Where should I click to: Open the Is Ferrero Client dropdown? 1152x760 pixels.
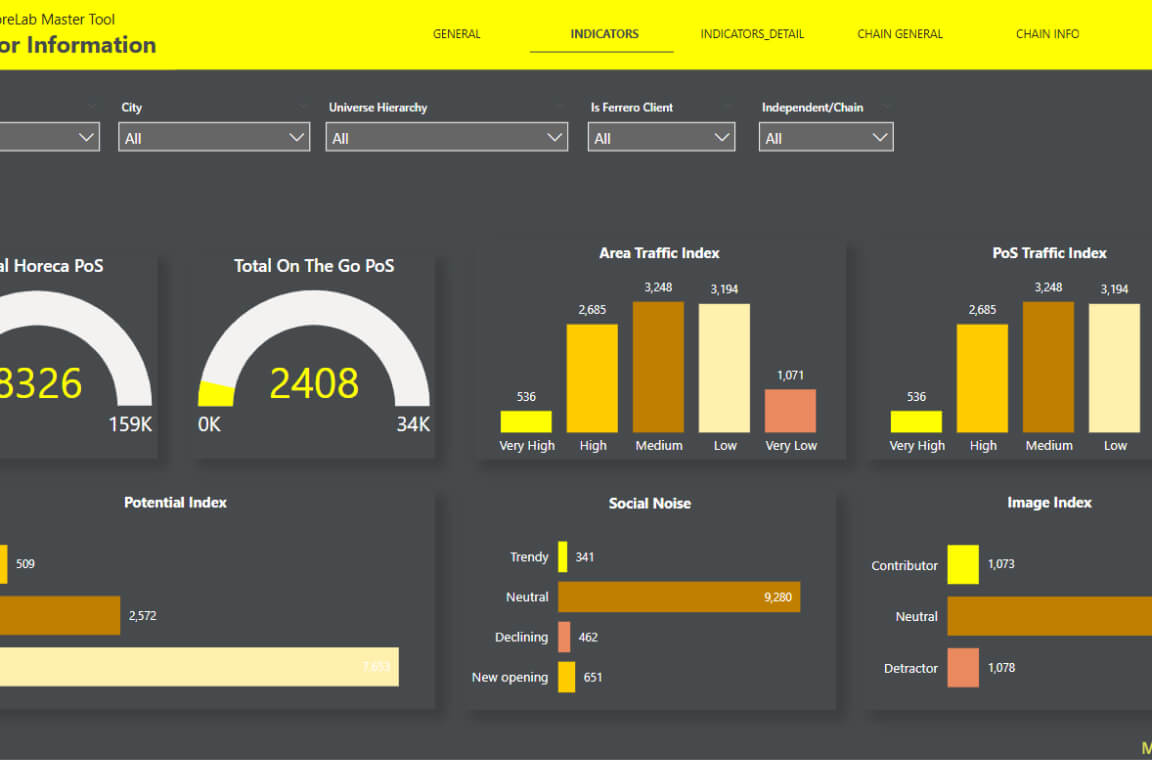[x=660, y=137]
